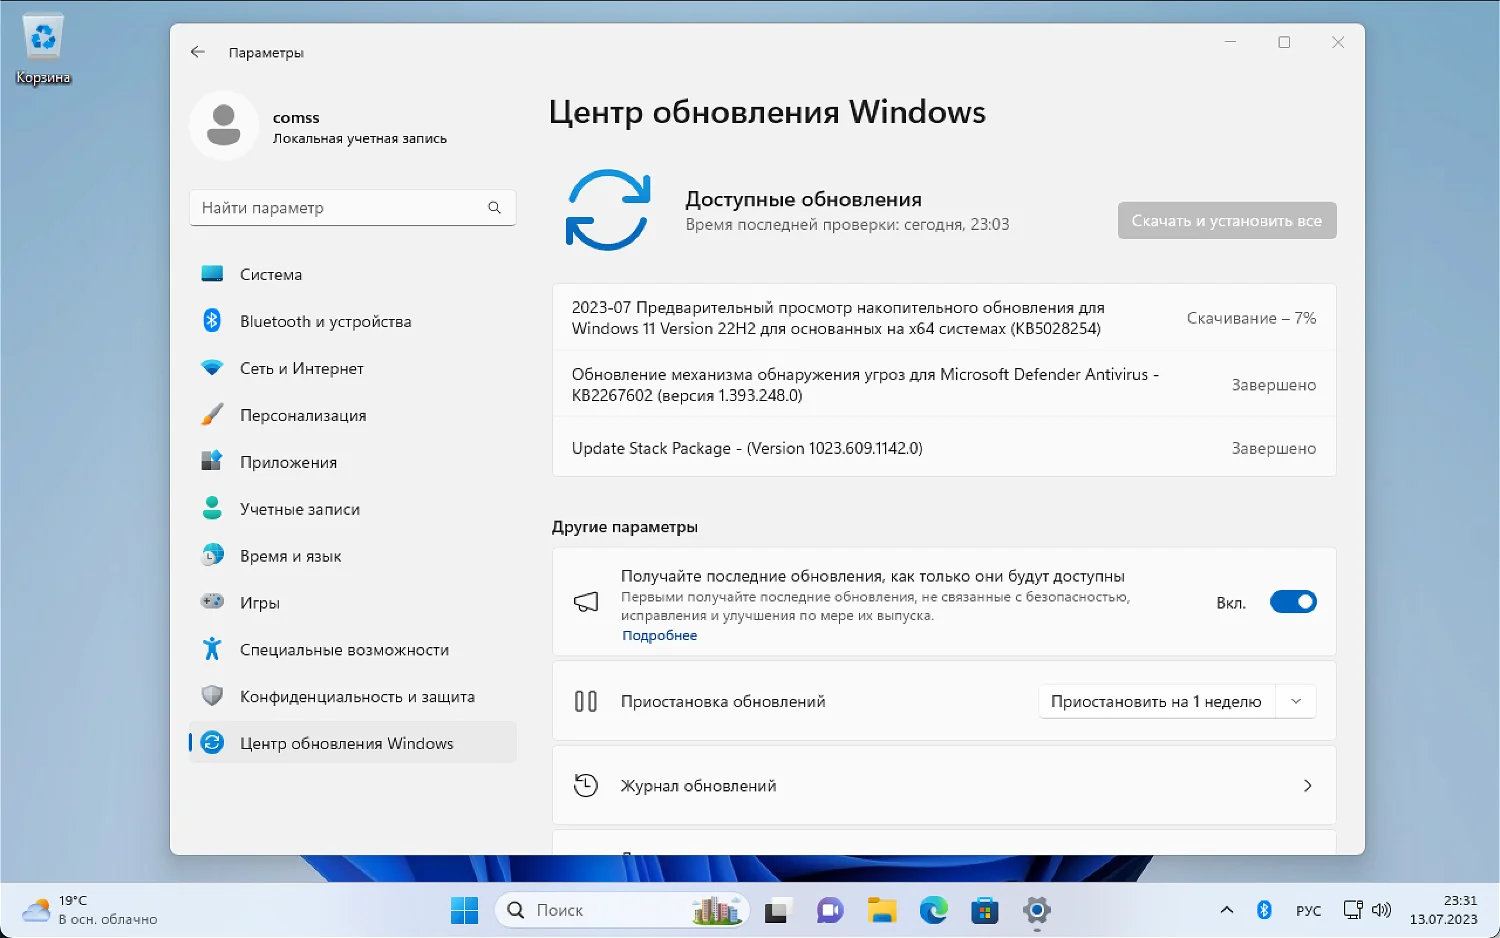The width and height of the screenshot is (1500, 938).
Task: Click the KB5028254 update row
Action: [x=944, y=318]
